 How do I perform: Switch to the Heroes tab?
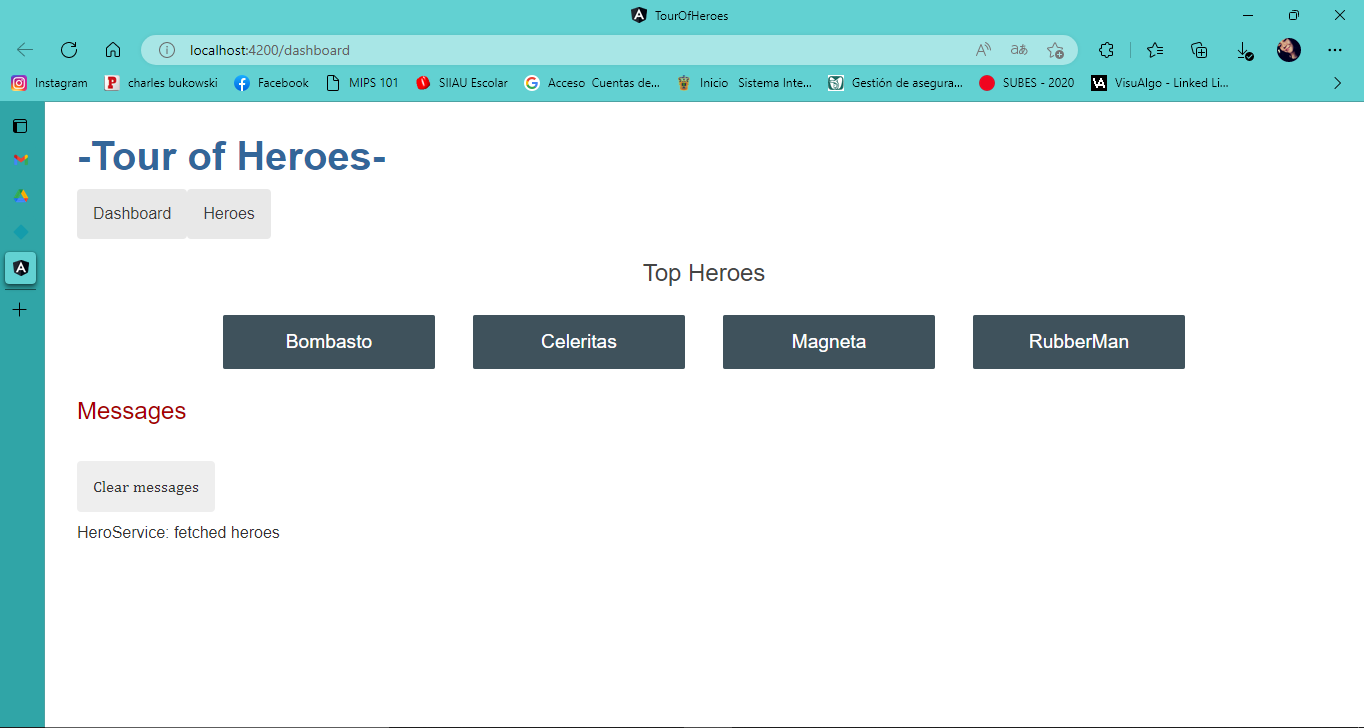228,213
